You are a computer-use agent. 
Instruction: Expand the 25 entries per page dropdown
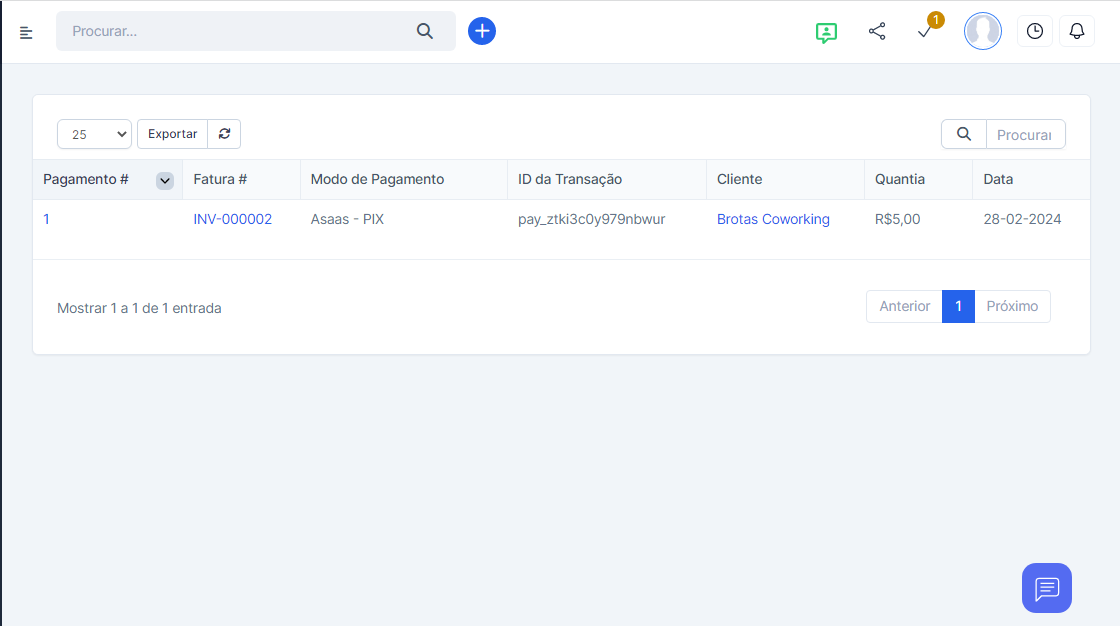pyautogui.click(x=95, y=134)
